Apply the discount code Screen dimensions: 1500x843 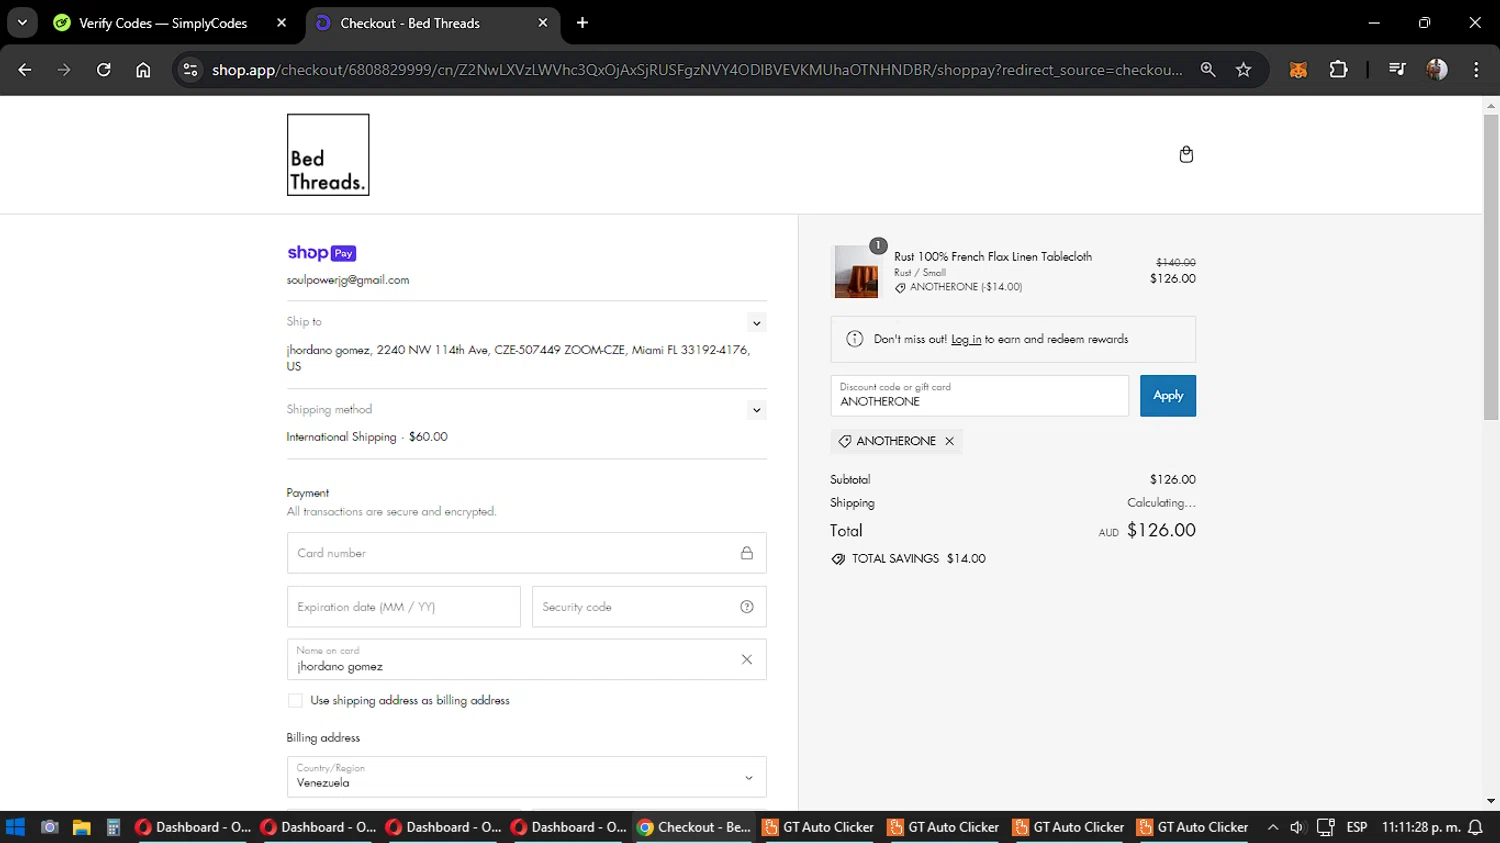click(x=1168, y=396)
